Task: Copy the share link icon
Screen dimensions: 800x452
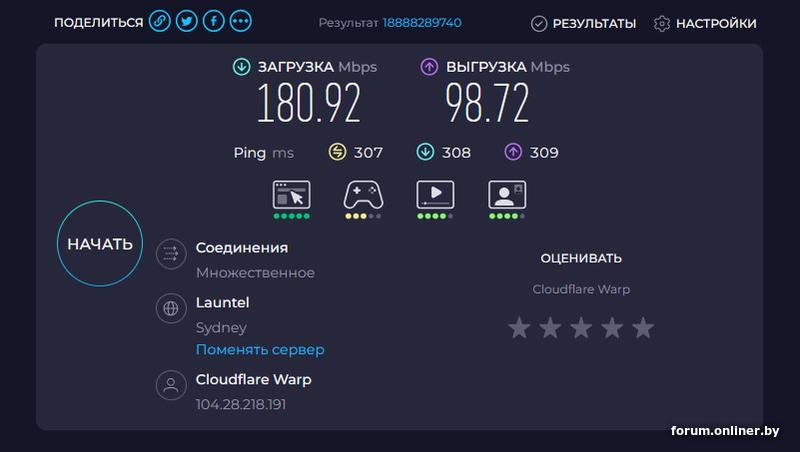Action: click(160, 22)
